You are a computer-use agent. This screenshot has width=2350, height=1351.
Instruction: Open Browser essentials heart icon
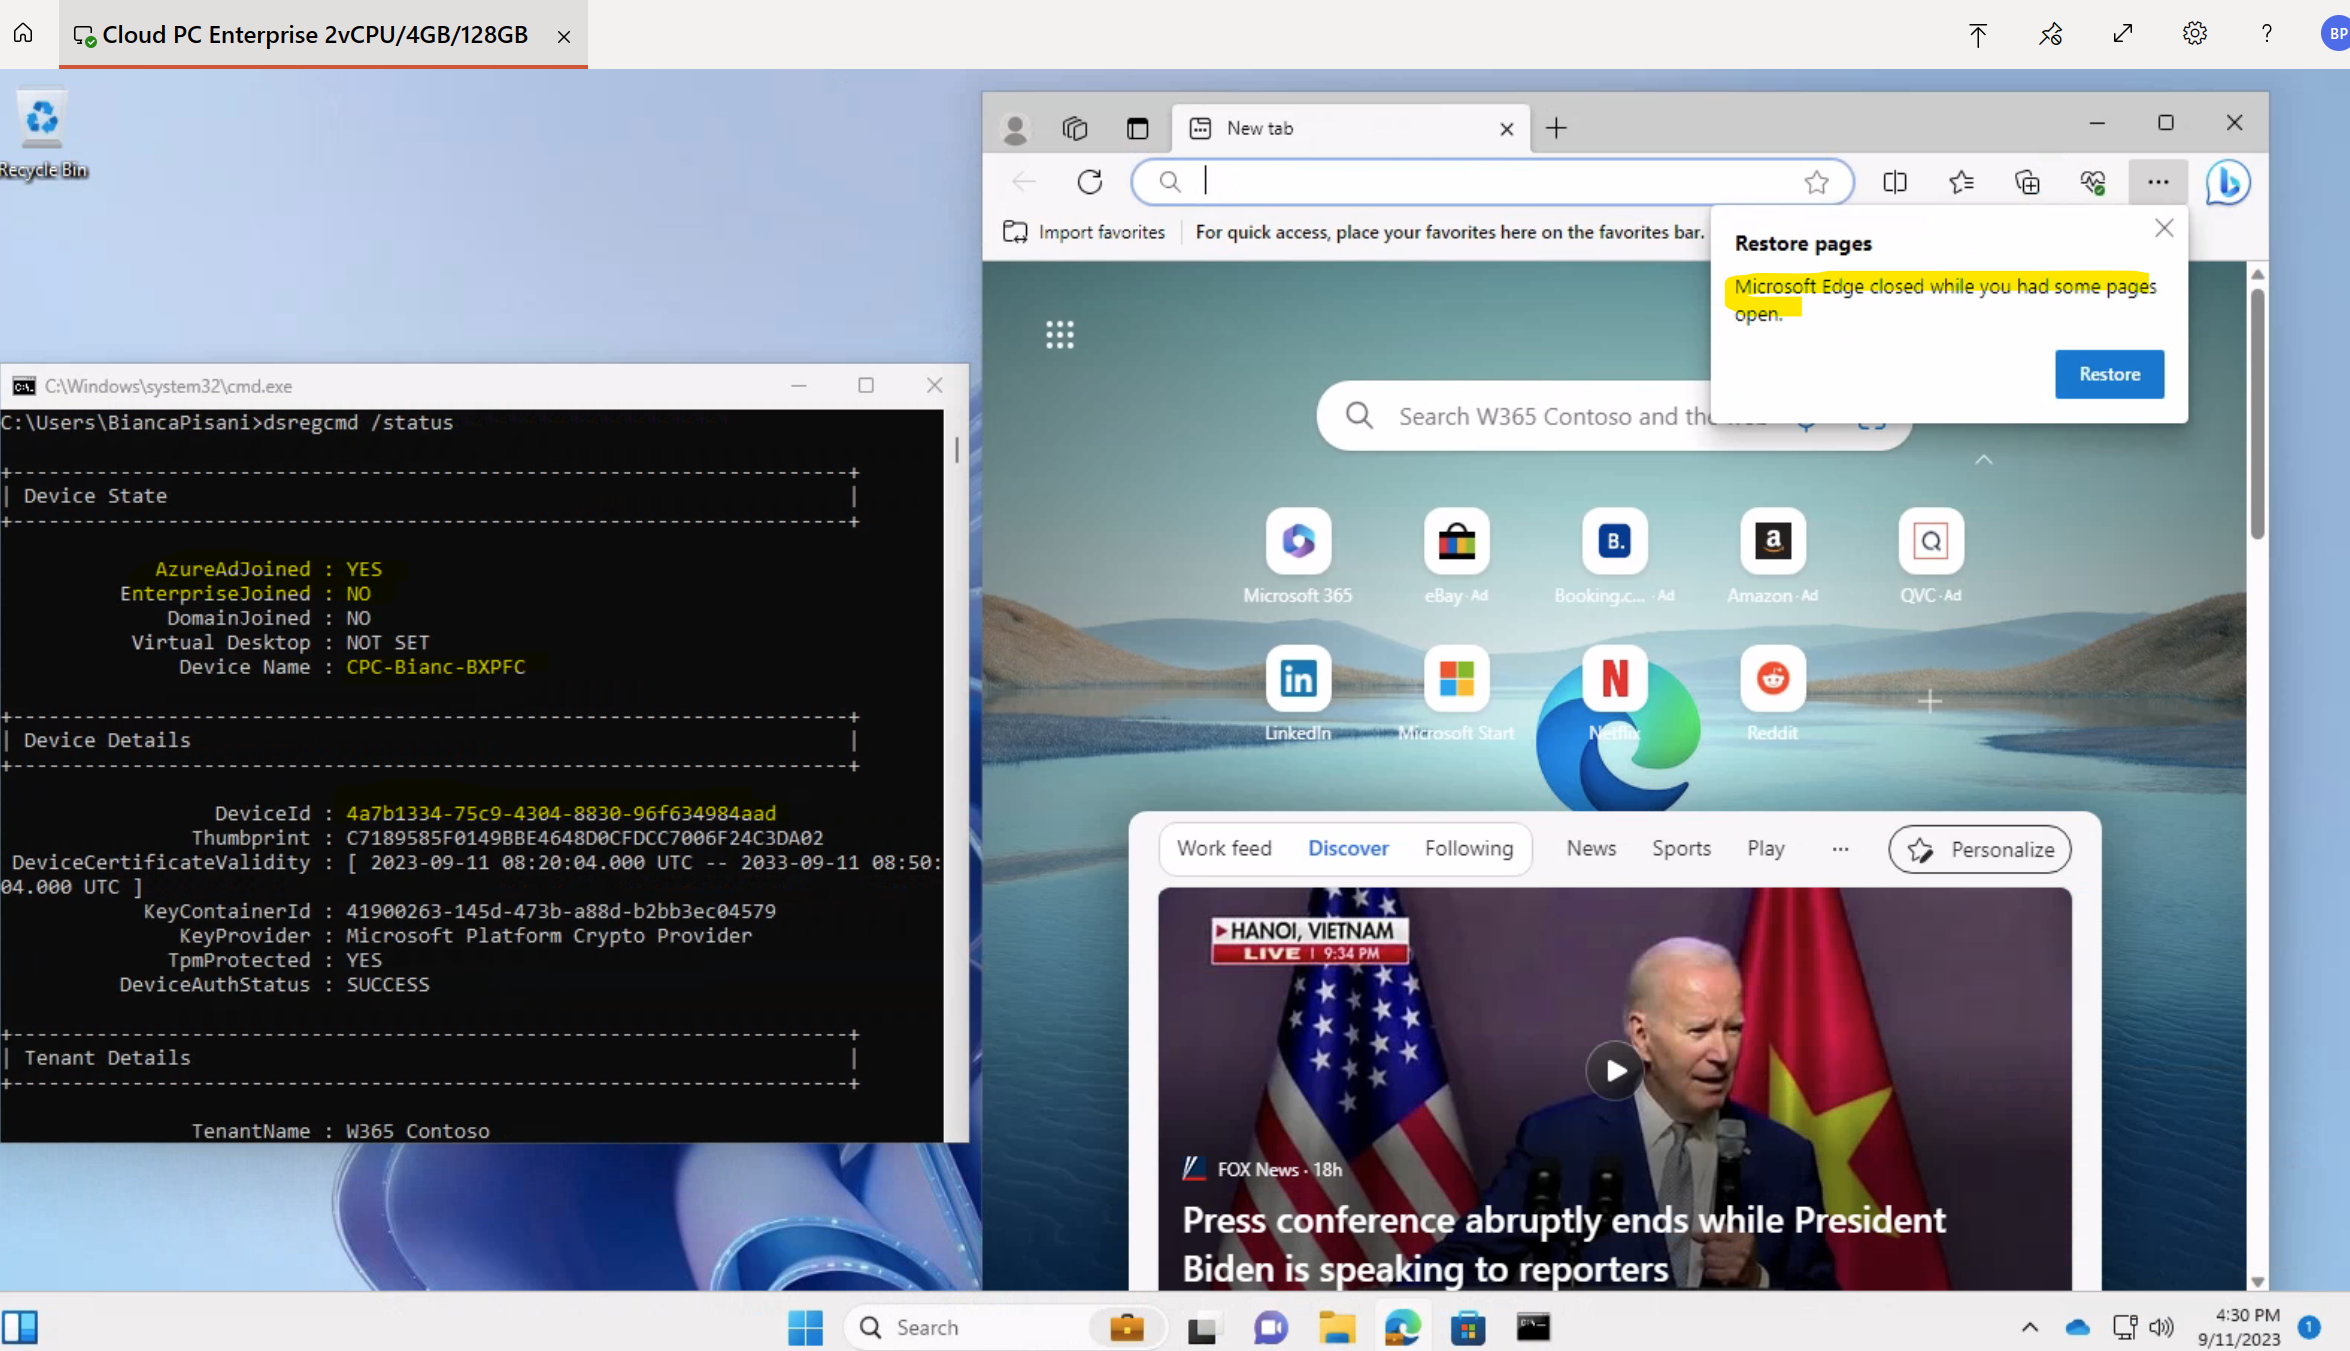tap(2093, 182)
